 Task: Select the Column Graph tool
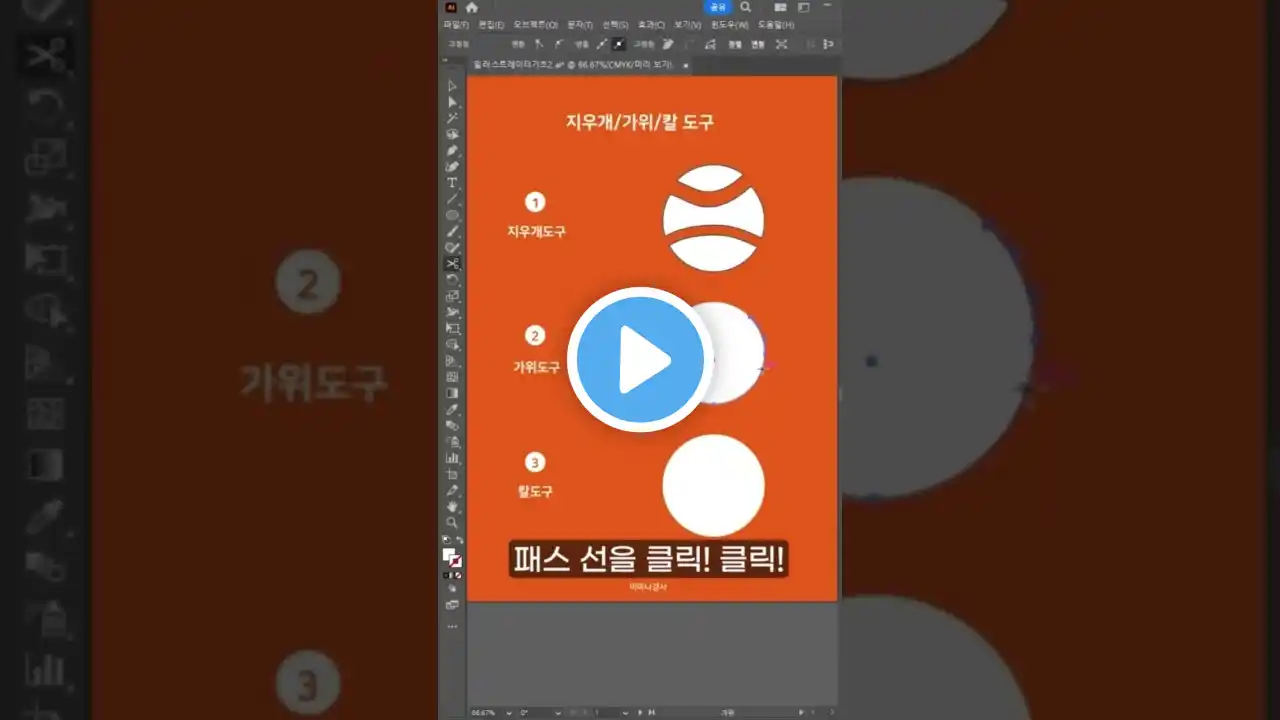click(453, 457)
